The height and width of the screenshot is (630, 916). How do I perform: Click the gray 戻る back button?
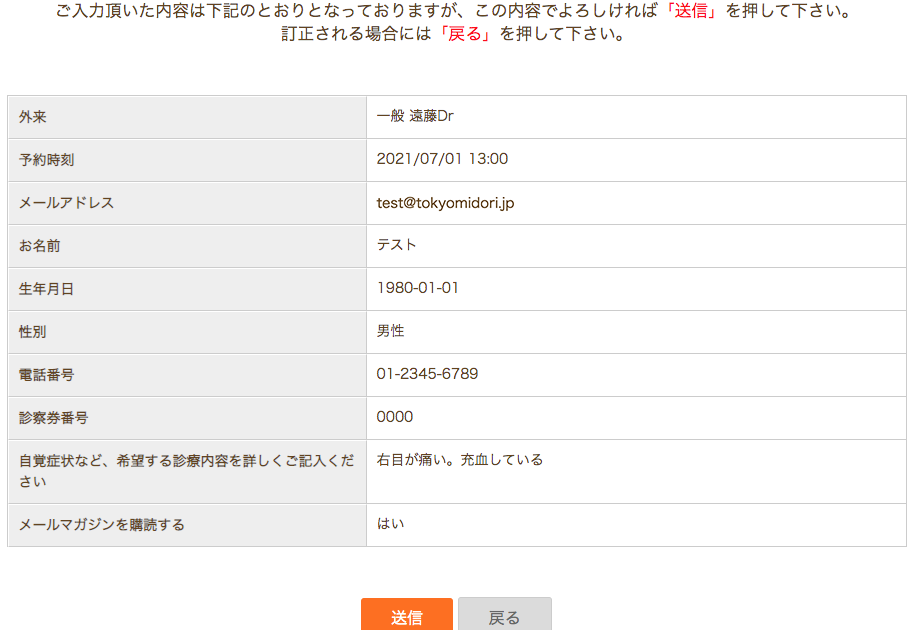[x=505, y=614]
